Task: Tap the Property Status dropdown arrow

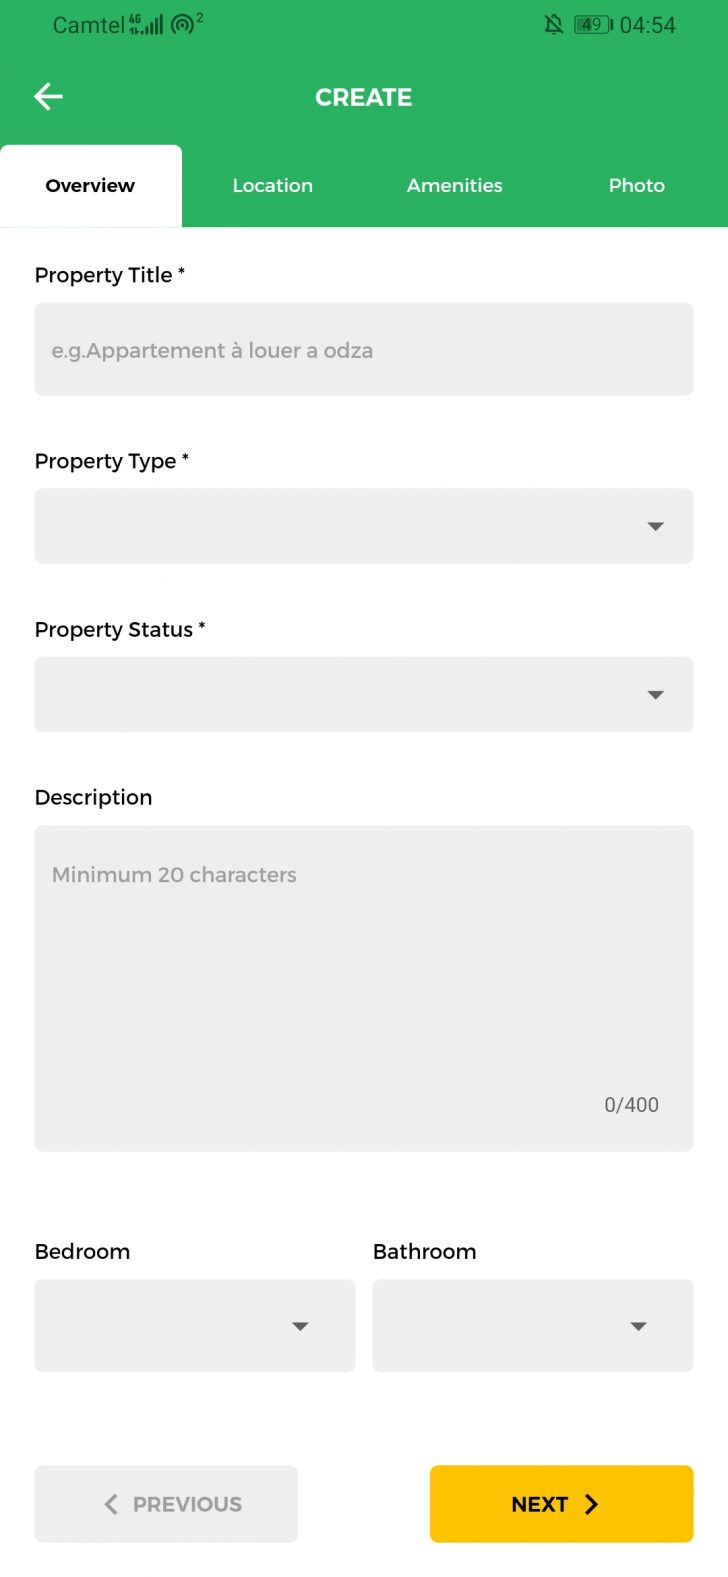Action: [655, 694]
